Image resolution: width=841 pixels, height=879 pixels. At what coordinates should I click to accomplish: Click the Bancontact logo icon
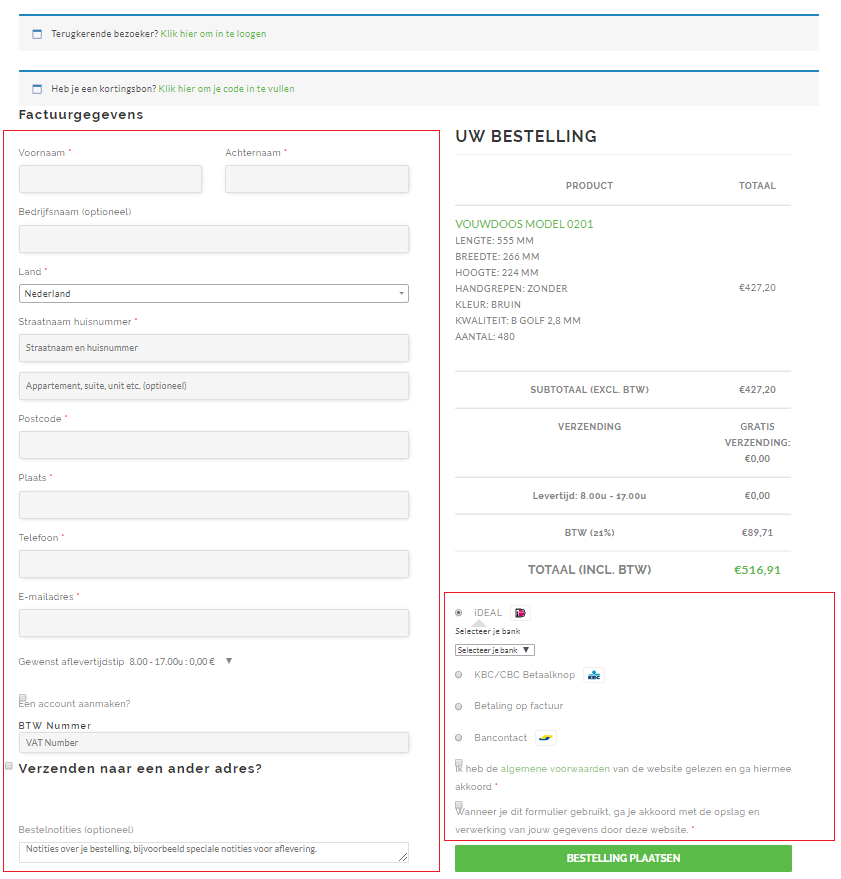[x=545, y=738]
